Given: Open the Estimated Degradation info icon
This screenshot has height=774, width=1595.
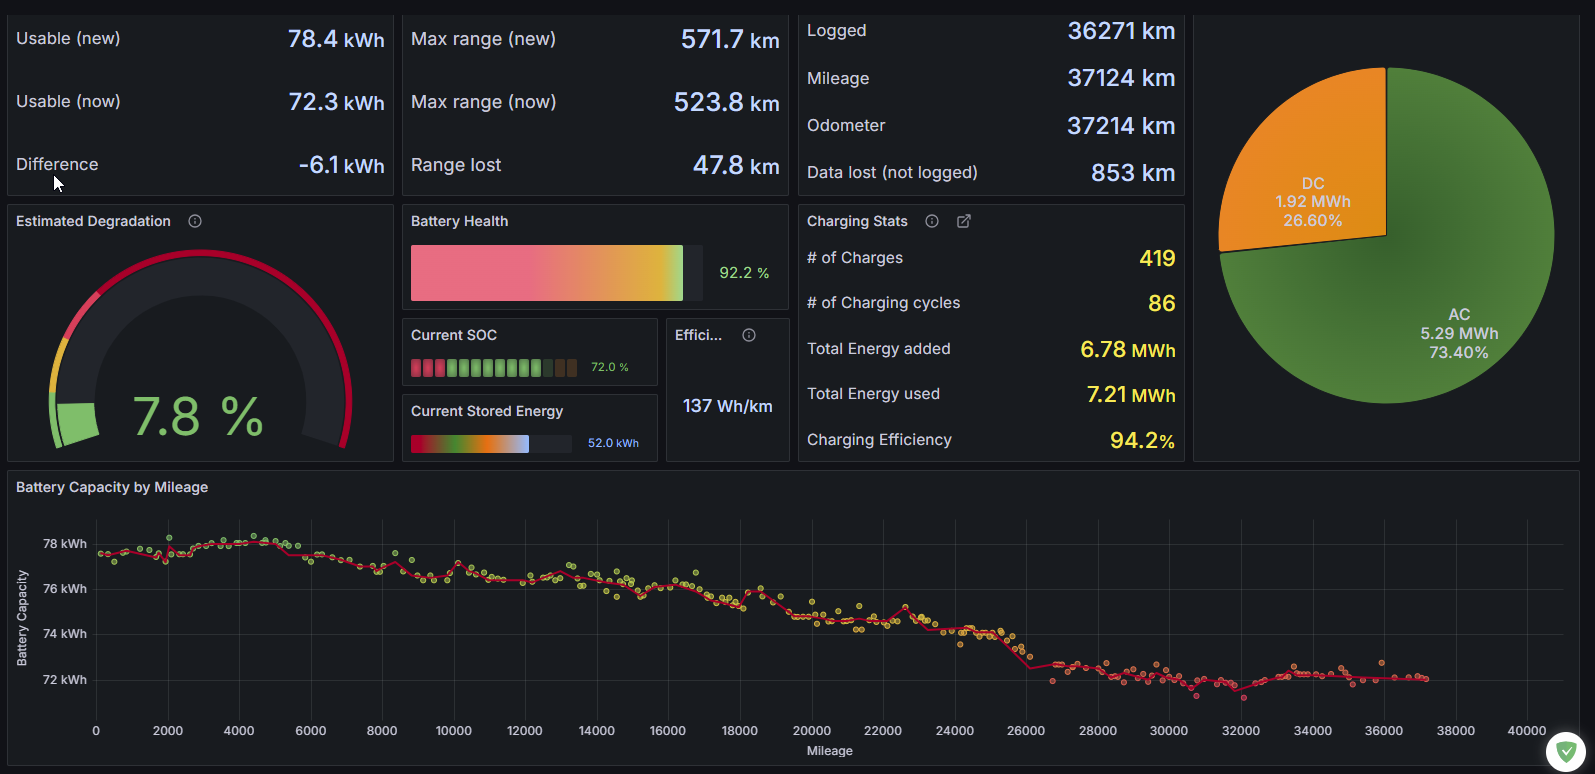Looking at the screenshot, I should pyautogui.click(x=195, y=221).
